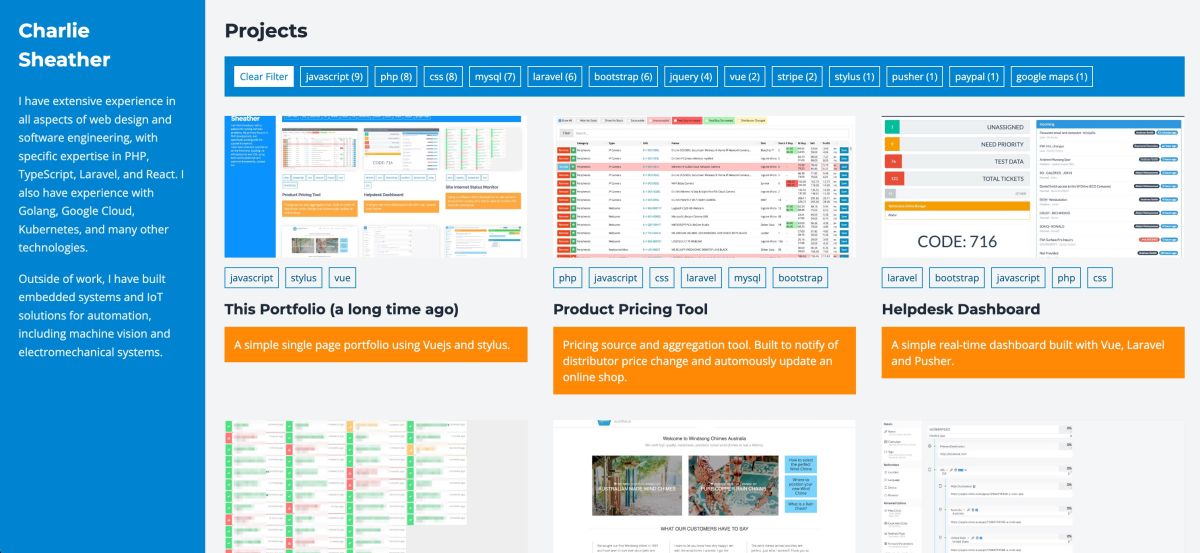Filter projects by jquery (4)

tap(691, 77)
